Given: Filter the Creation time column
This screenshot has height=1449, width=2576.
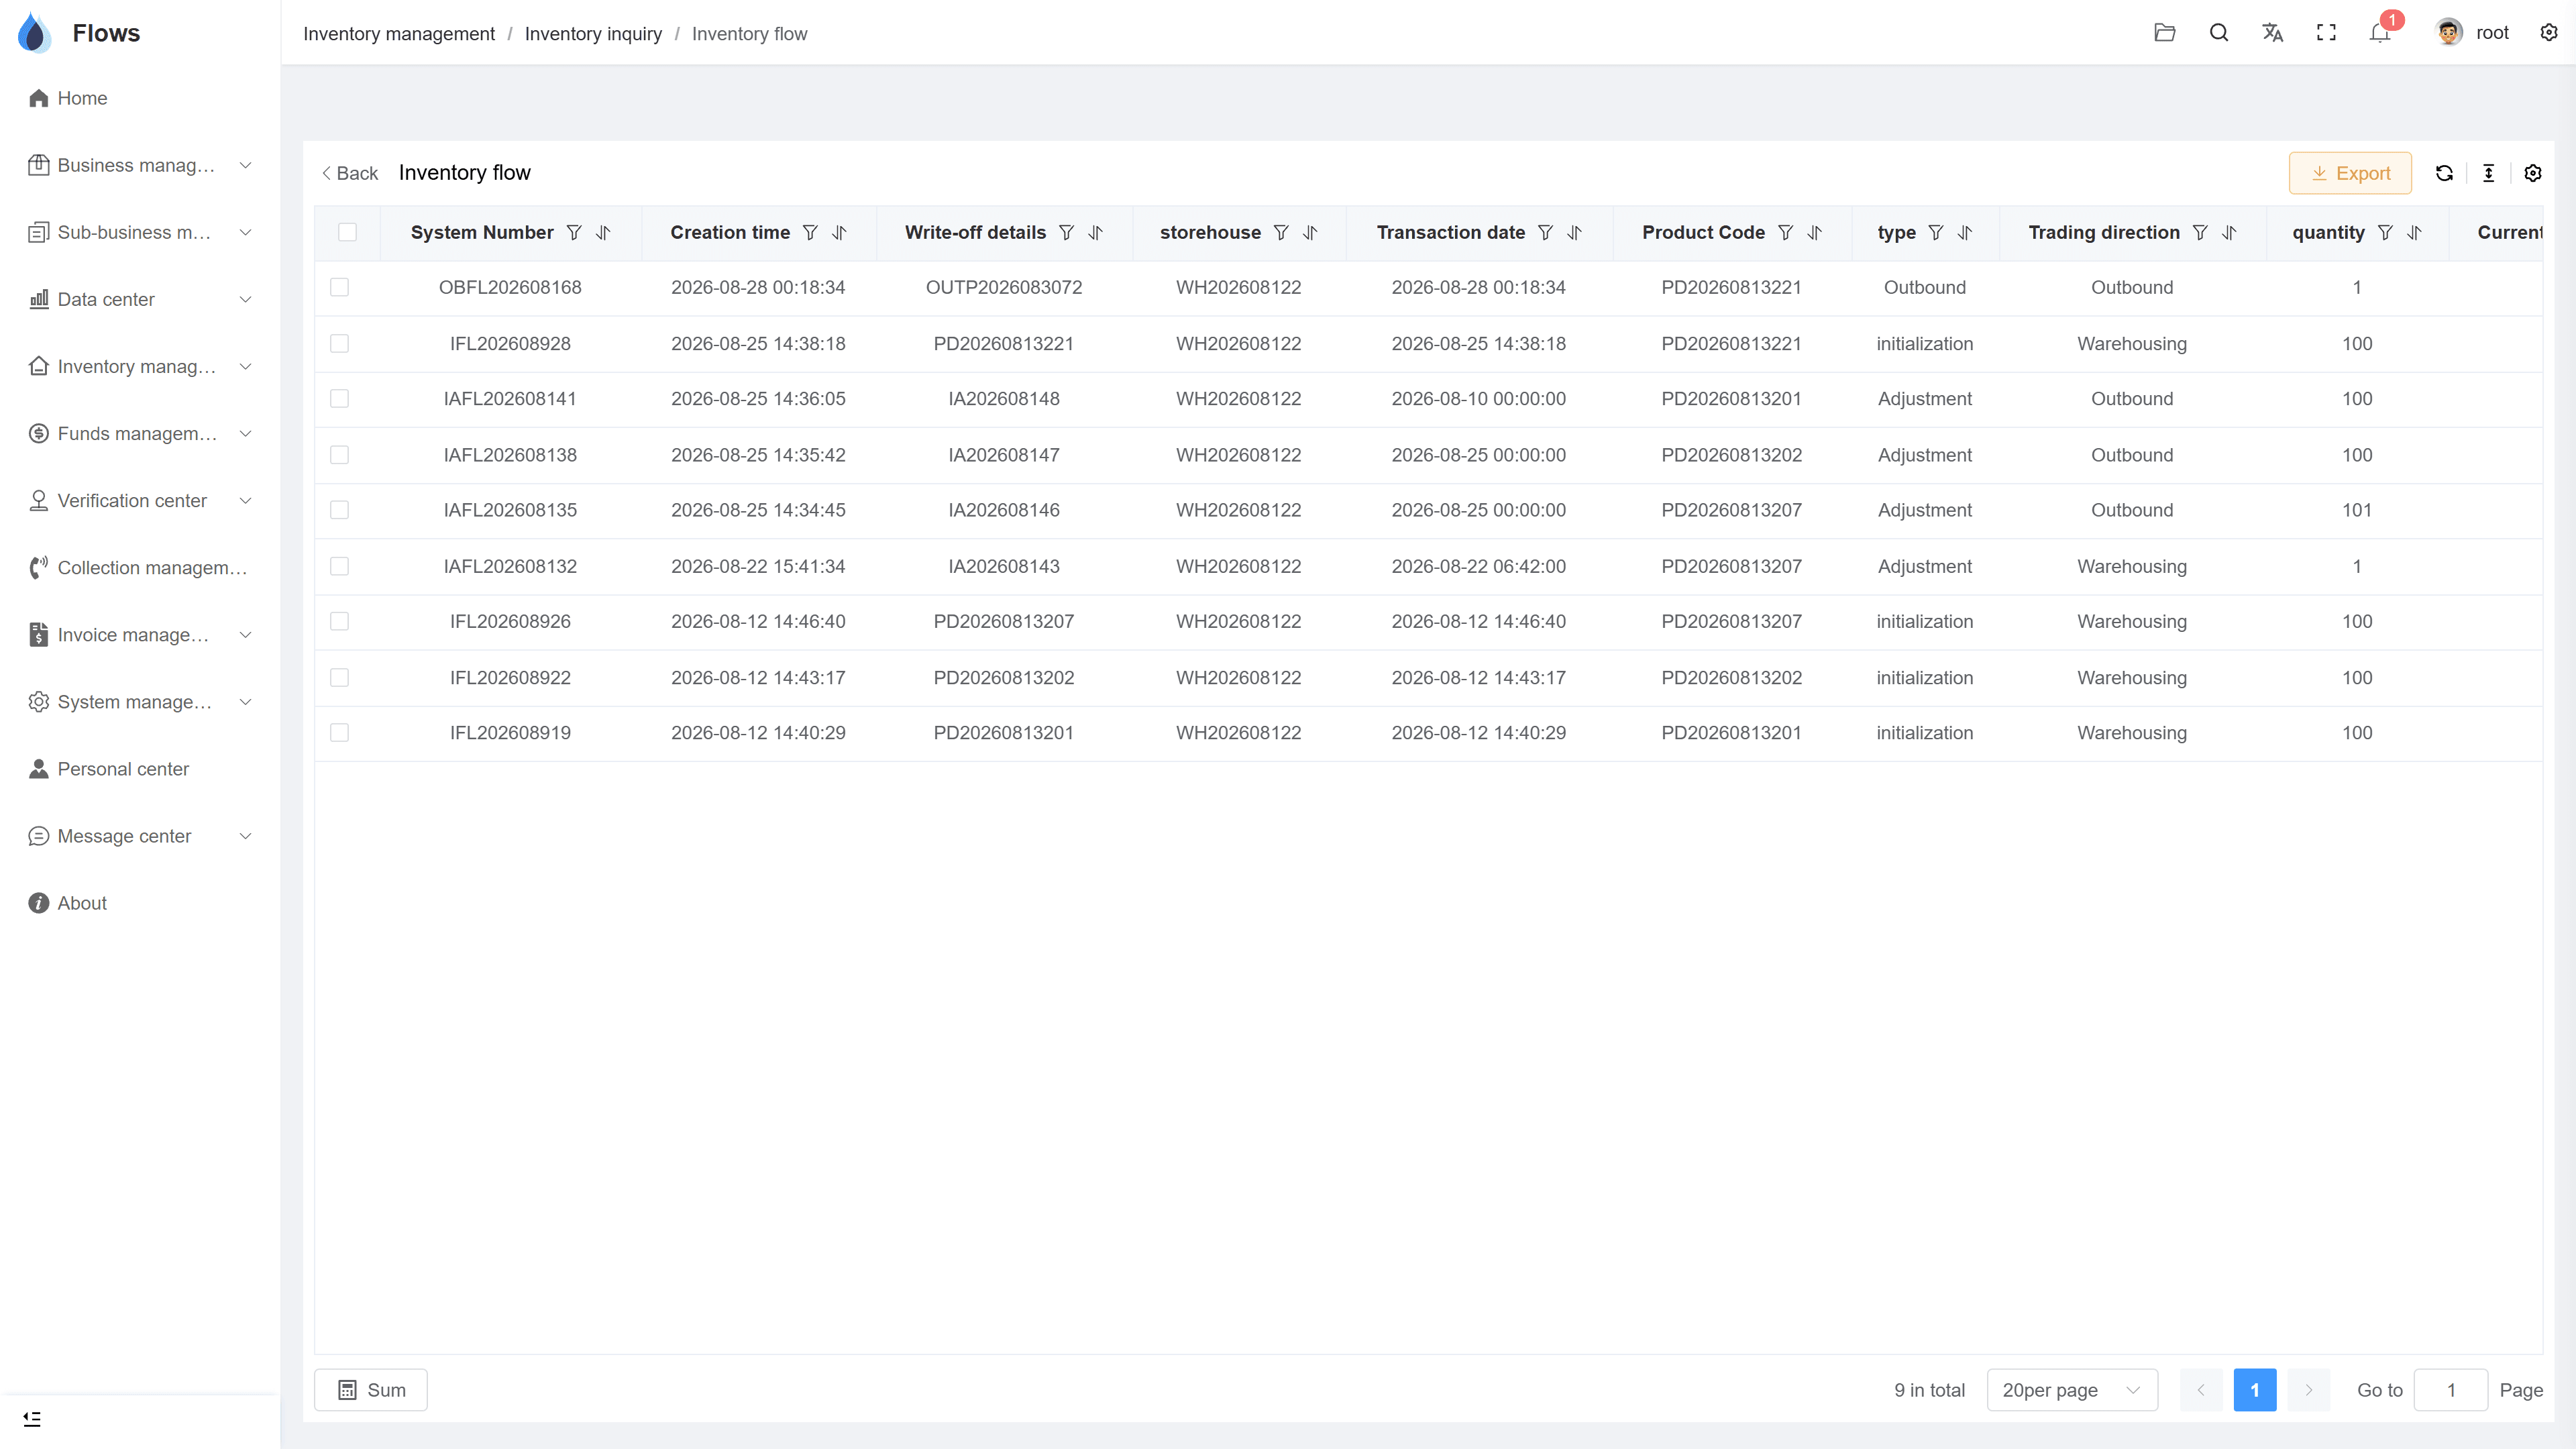Looking at the screenshot, I should click(810, 233).
